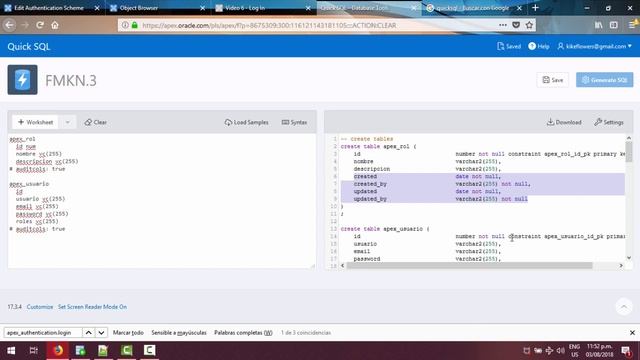
Task: Toggle Palabras completas option
Action: point(243,333)
